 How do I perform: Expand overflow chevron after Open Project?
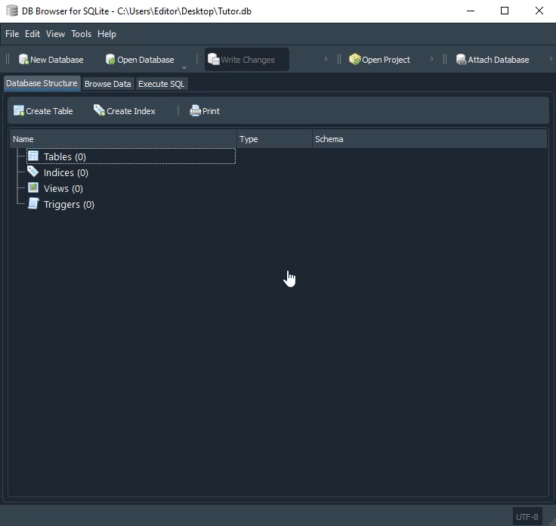(432, 59)
